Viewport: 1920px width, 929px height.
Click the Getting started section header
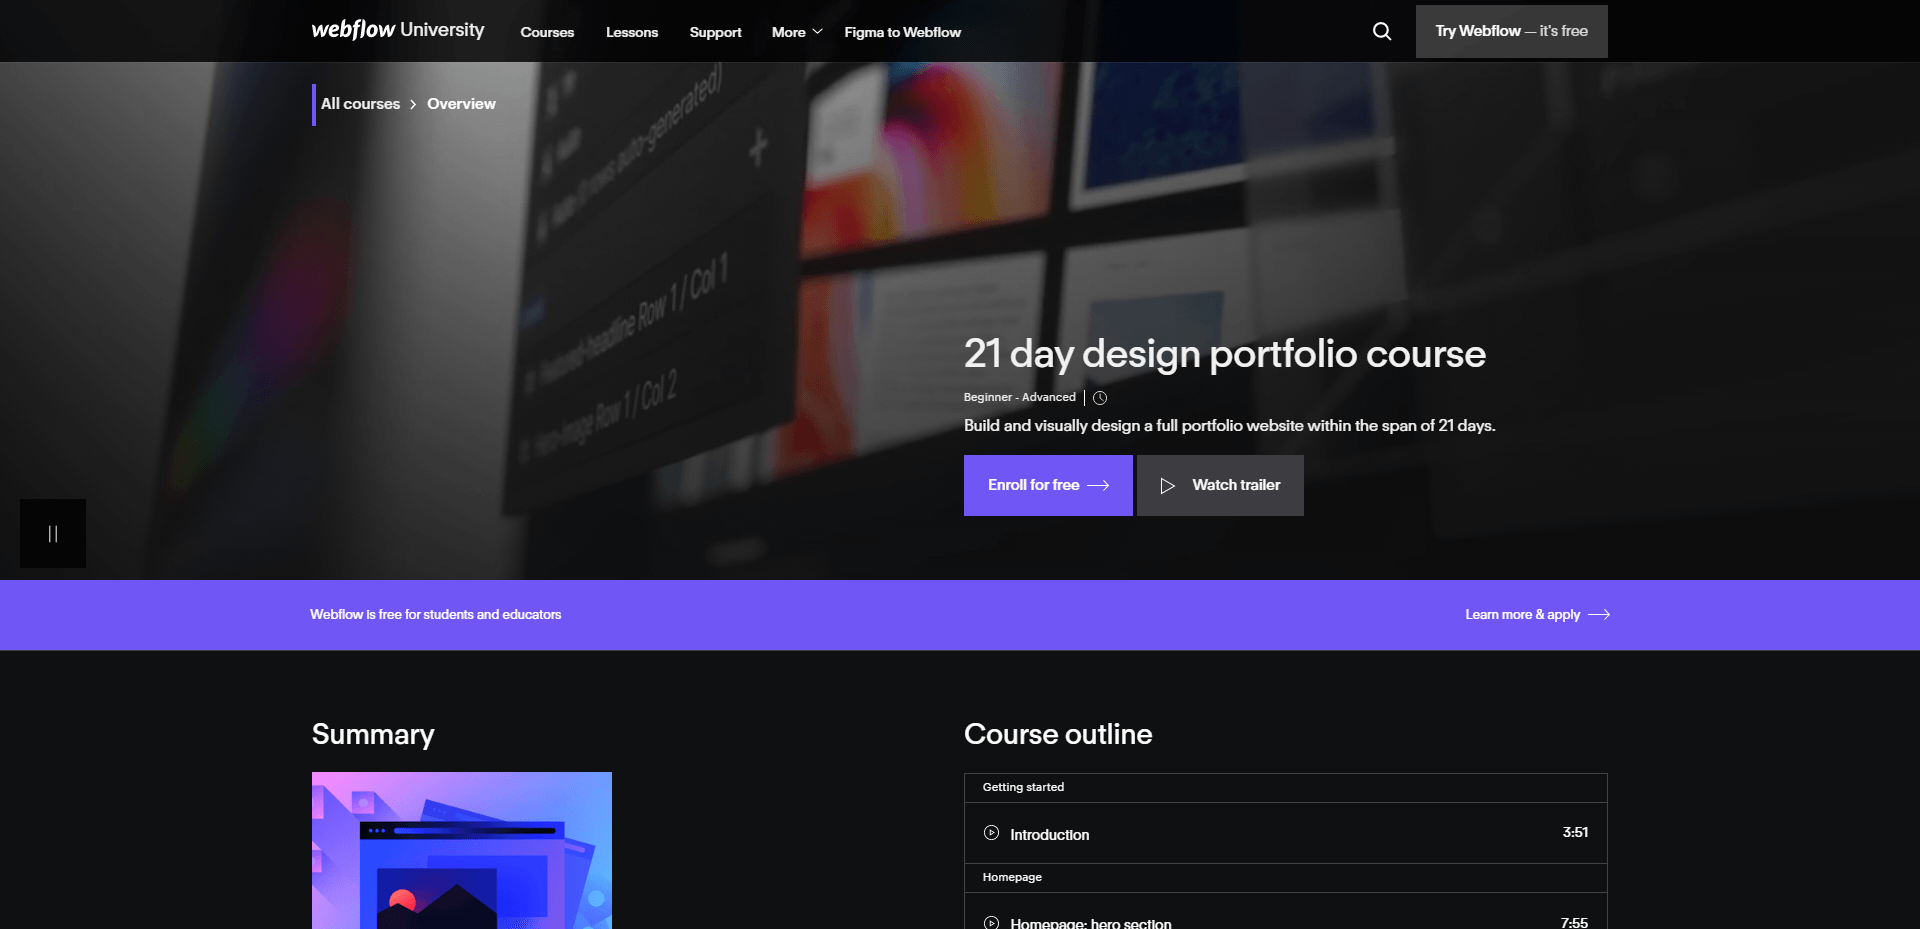click(x=1285, y=788)
